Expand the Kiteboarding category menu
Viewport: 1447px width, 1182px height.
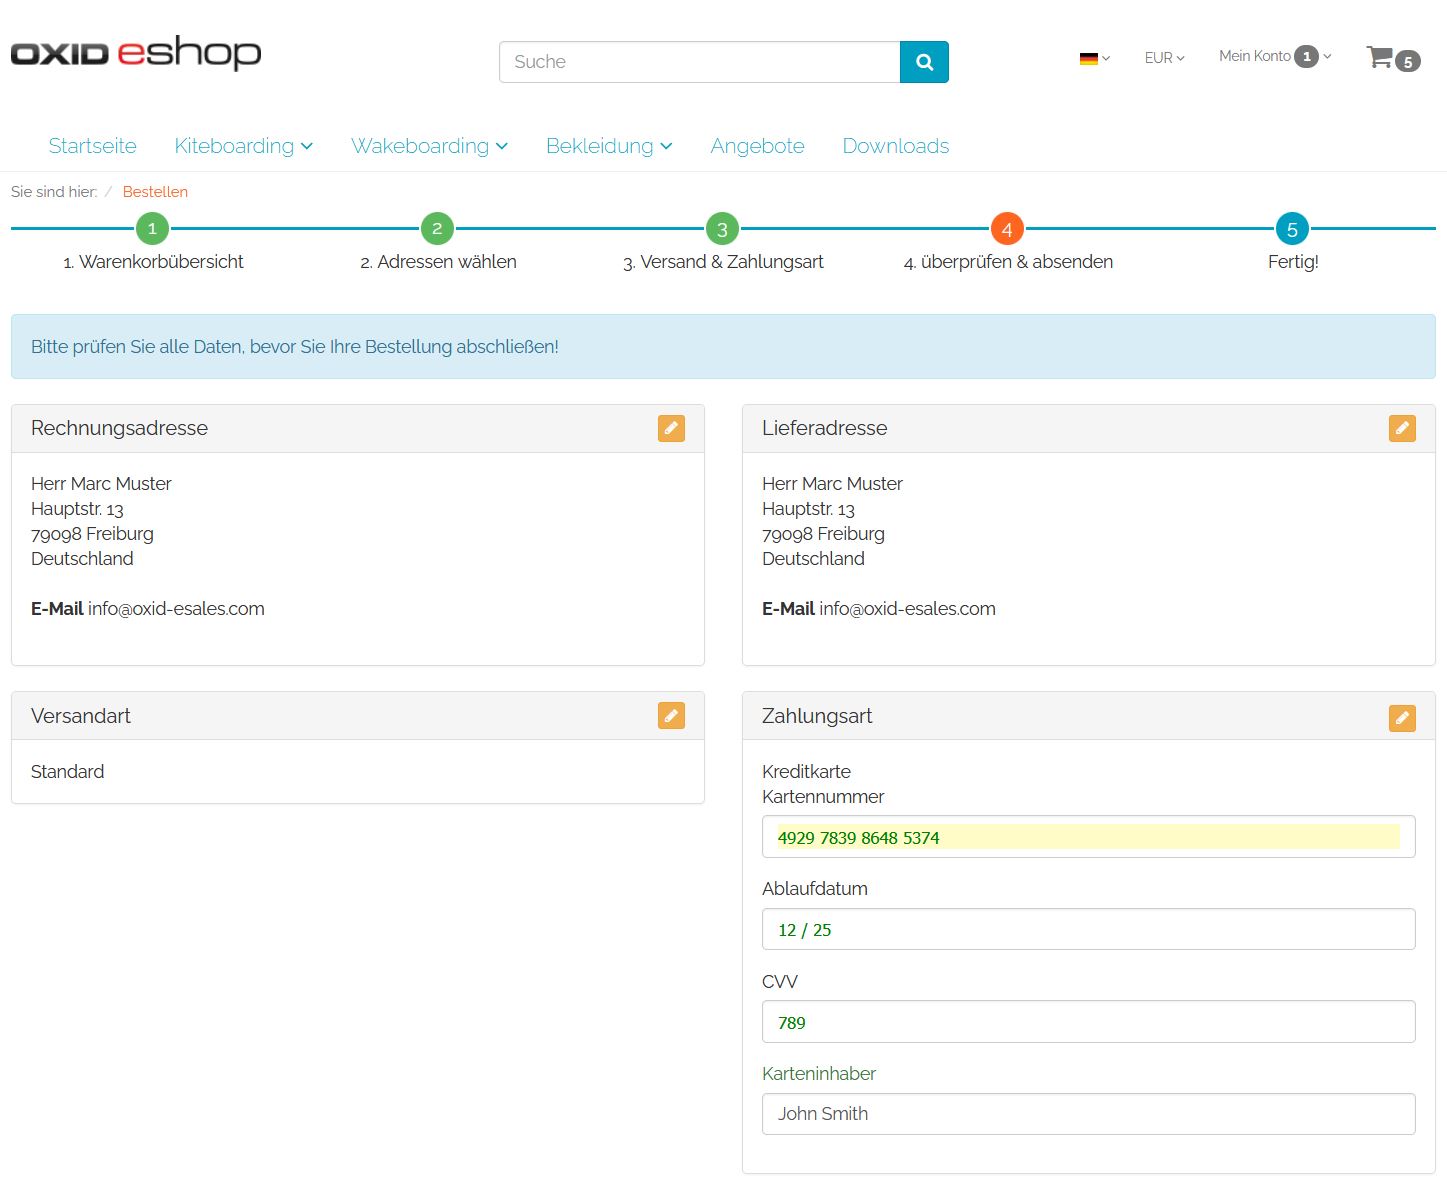tap(243, 146)
